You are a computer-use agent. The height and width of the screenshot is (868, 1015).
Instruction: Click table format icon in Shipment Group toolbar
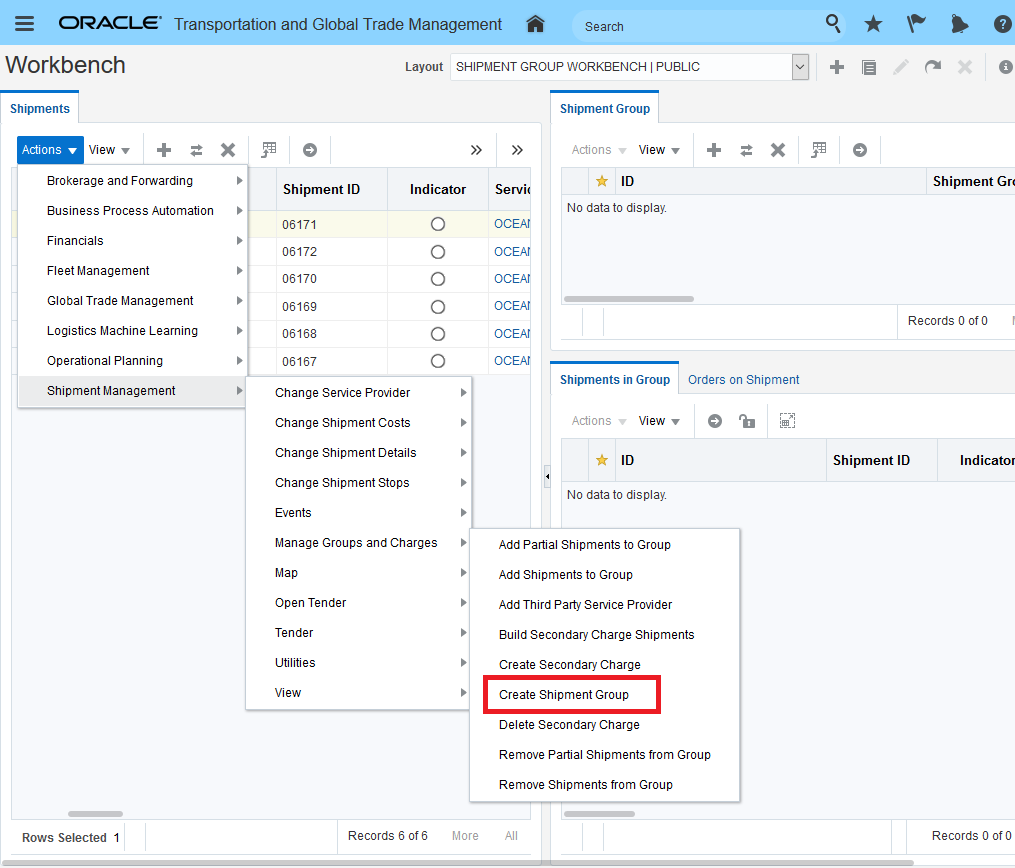819,150
